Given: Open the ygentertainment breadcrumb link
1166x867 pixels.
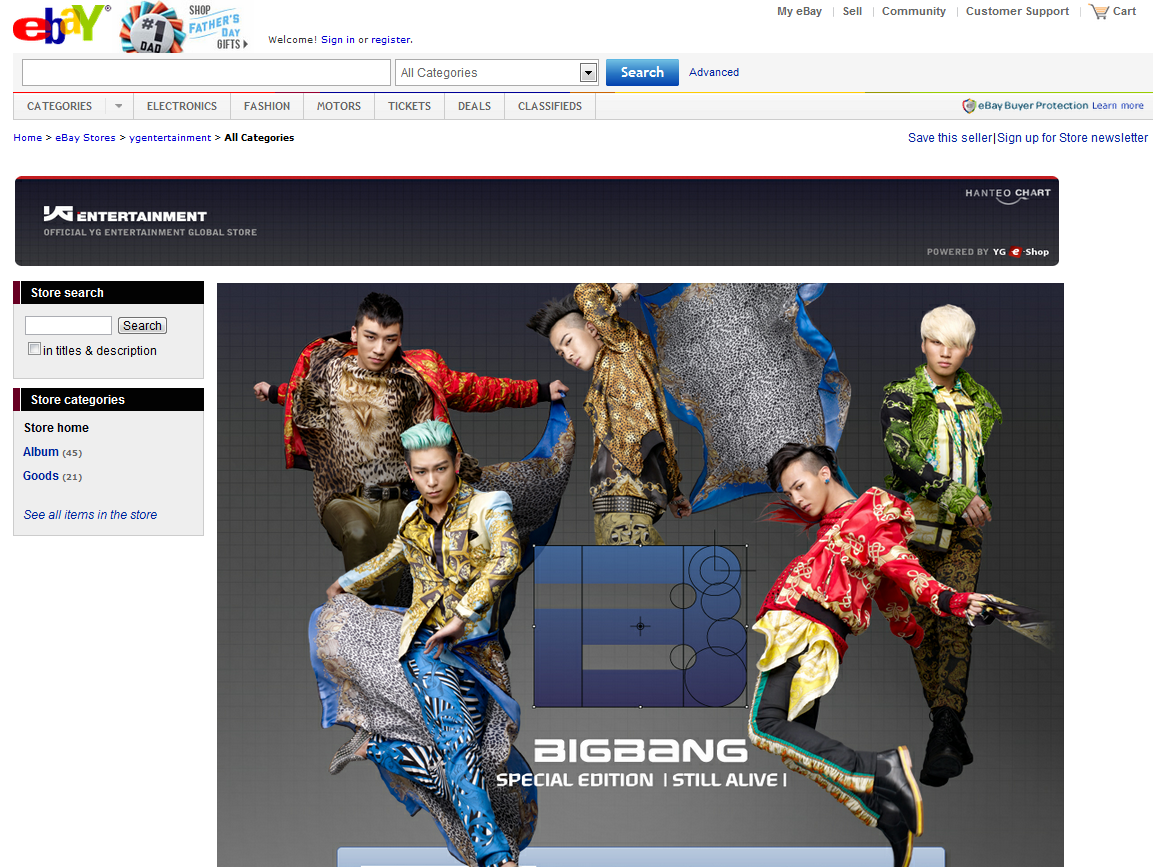Looking at the screenshot, I should point(170,138).
